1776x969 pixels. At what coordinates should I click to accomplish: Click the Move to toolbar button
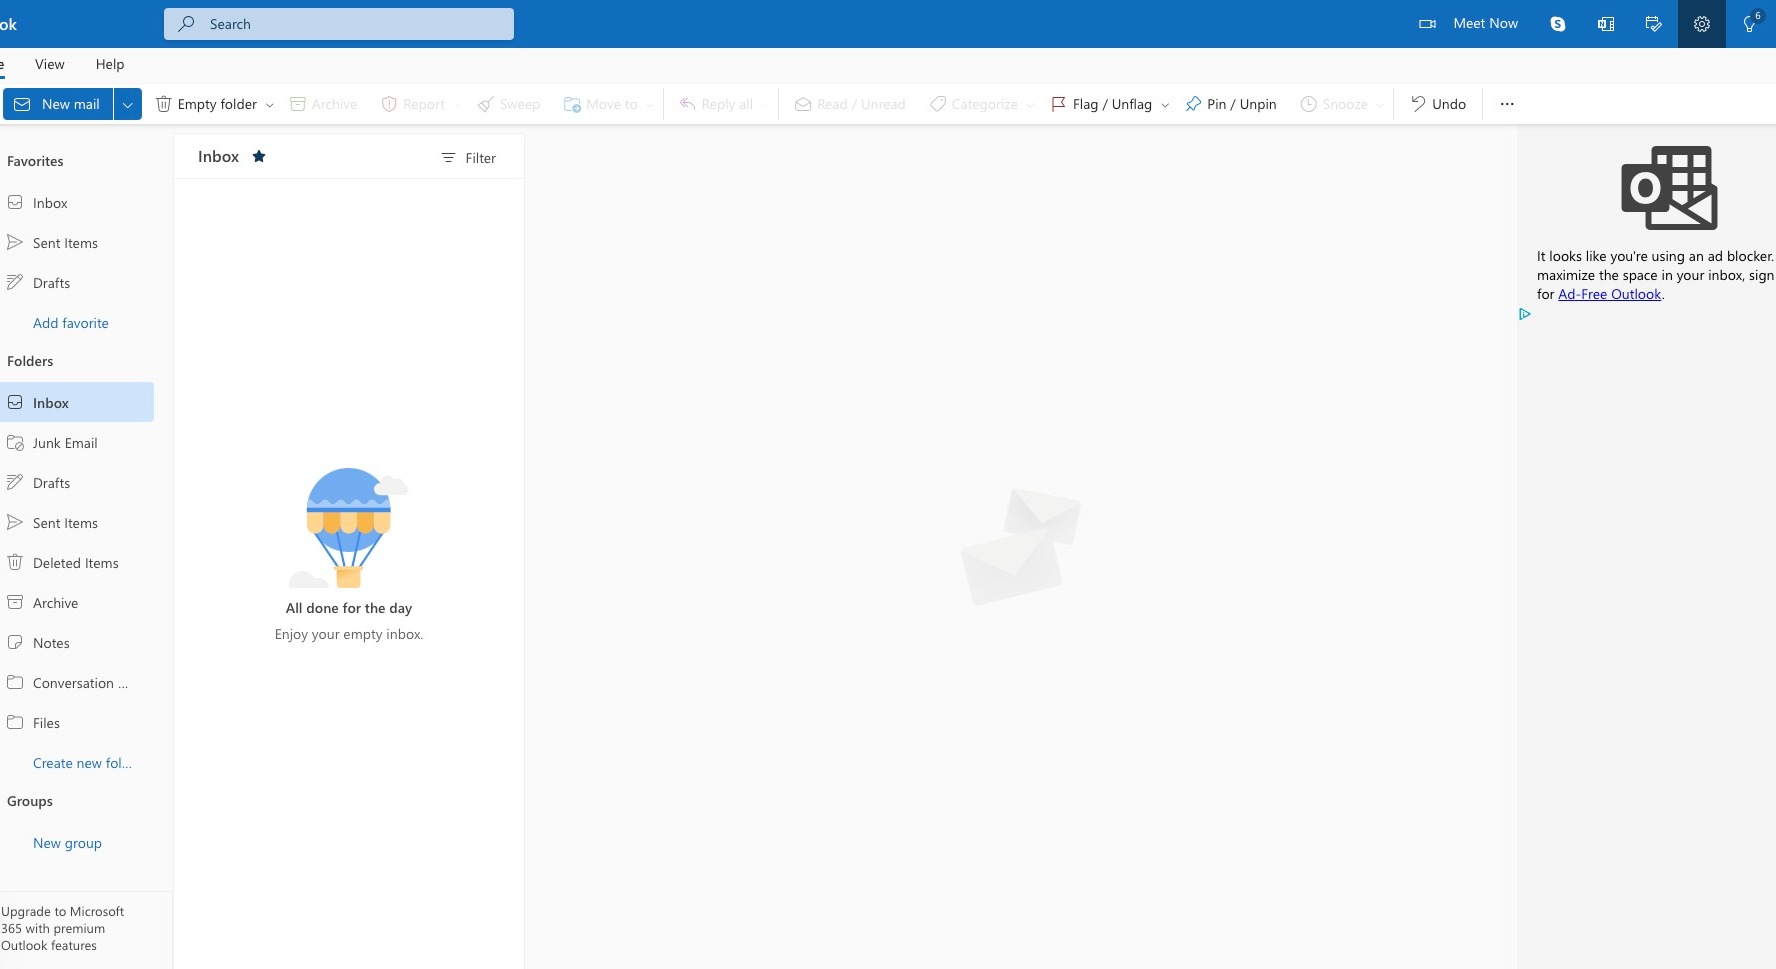tap(600, 104)
